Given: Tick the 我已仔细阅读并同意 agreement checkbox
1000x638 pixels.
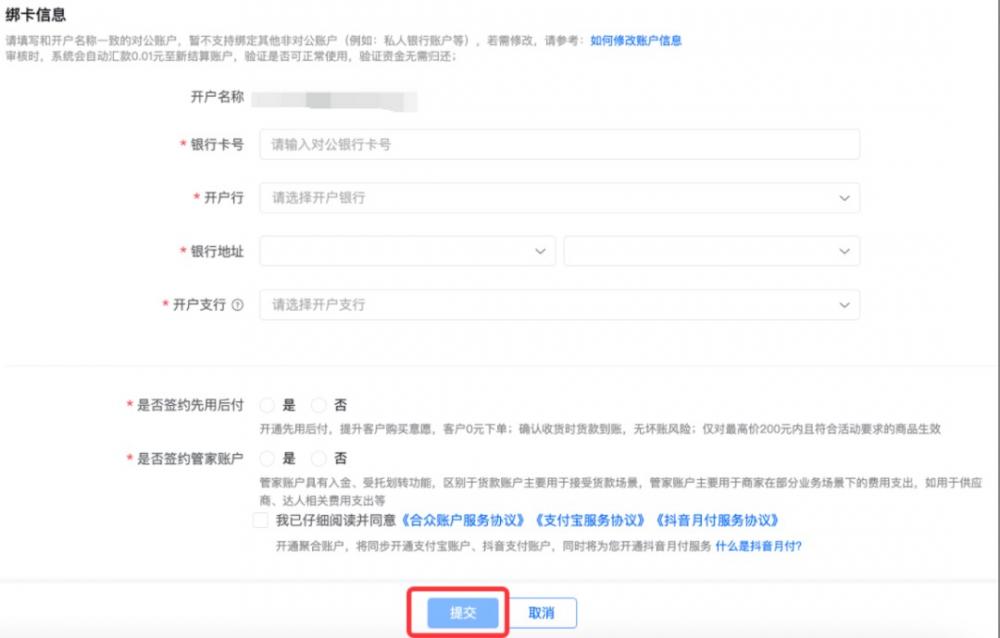Looking at the screenshot, I should tap(261, 520).
